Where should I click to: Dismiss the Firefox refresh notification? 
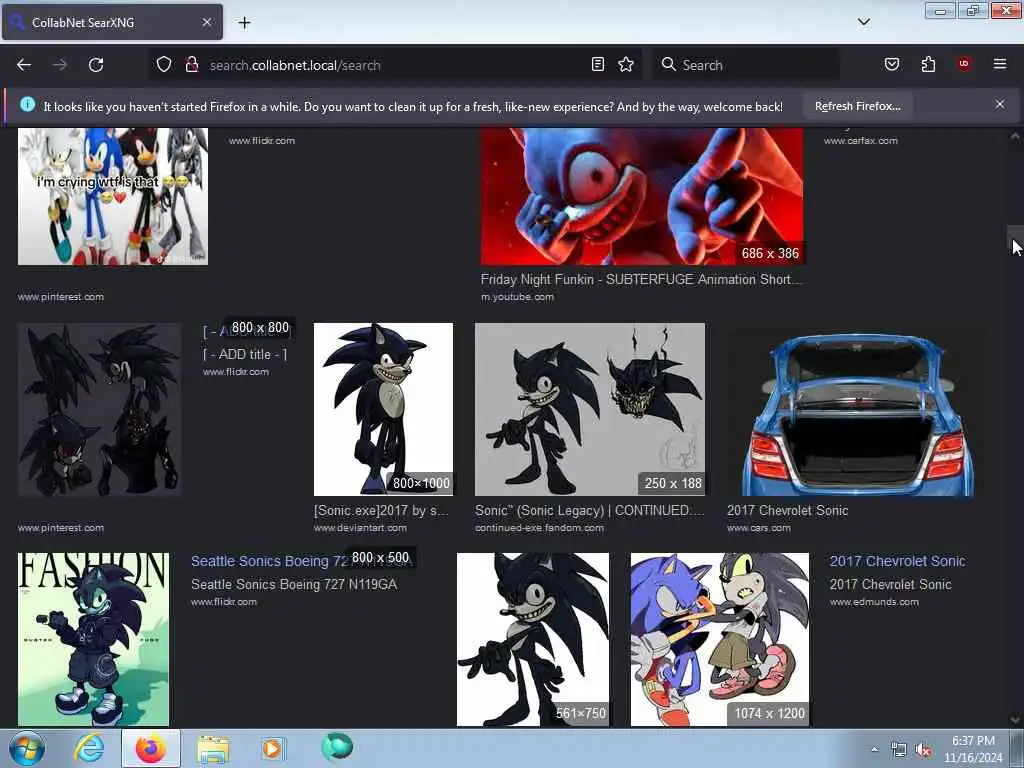[x=999, y=104]
